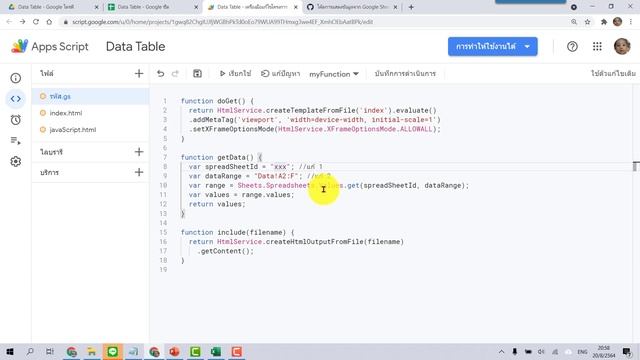Add a library with plus icon
The width and height of the screenshot is (640, 360).
tap(139, 152)
